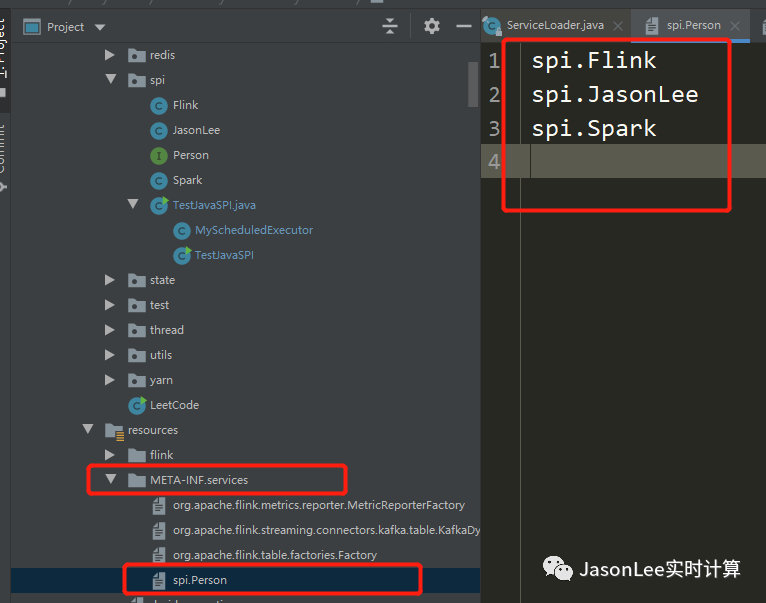Image resolution: width=766 pixels, height=603 pixels.
Task: Expand the flink resources folder
Action: click(x=110, y=455)
